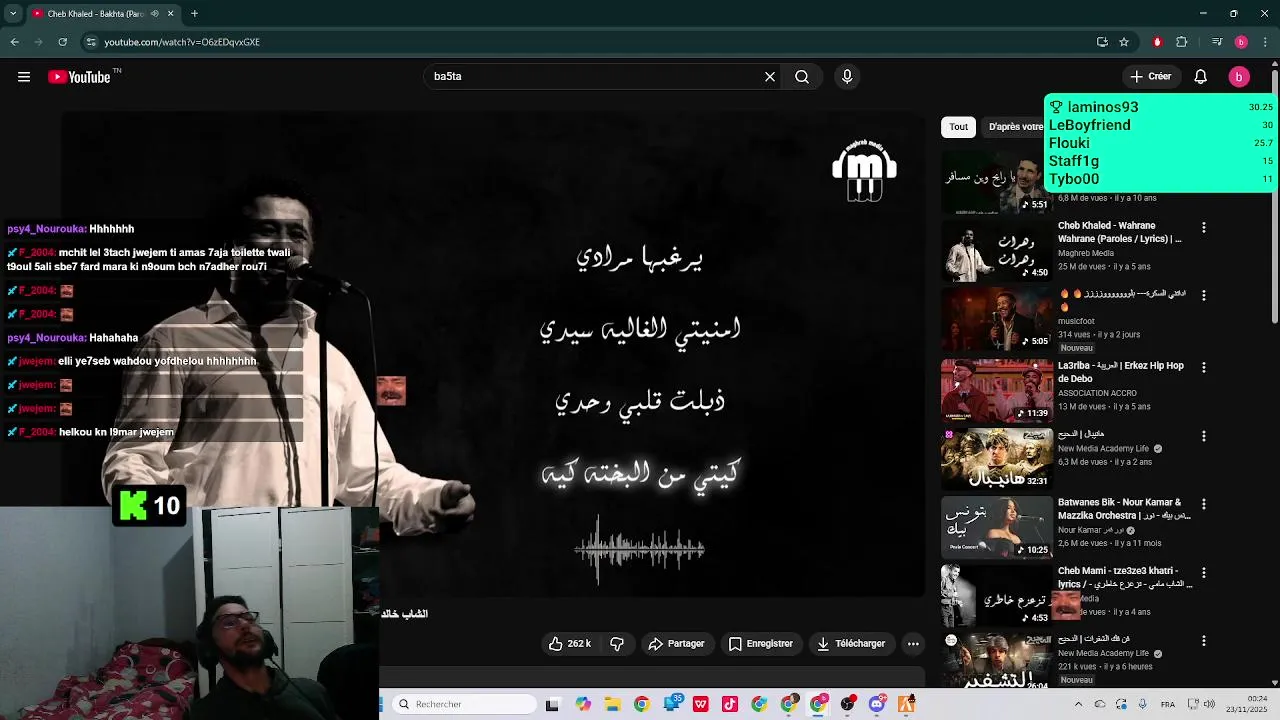Viewport: 1280px width, 720px height.
Task: Open options menu for Batwanes Bik video
Action: (1204, 504)
